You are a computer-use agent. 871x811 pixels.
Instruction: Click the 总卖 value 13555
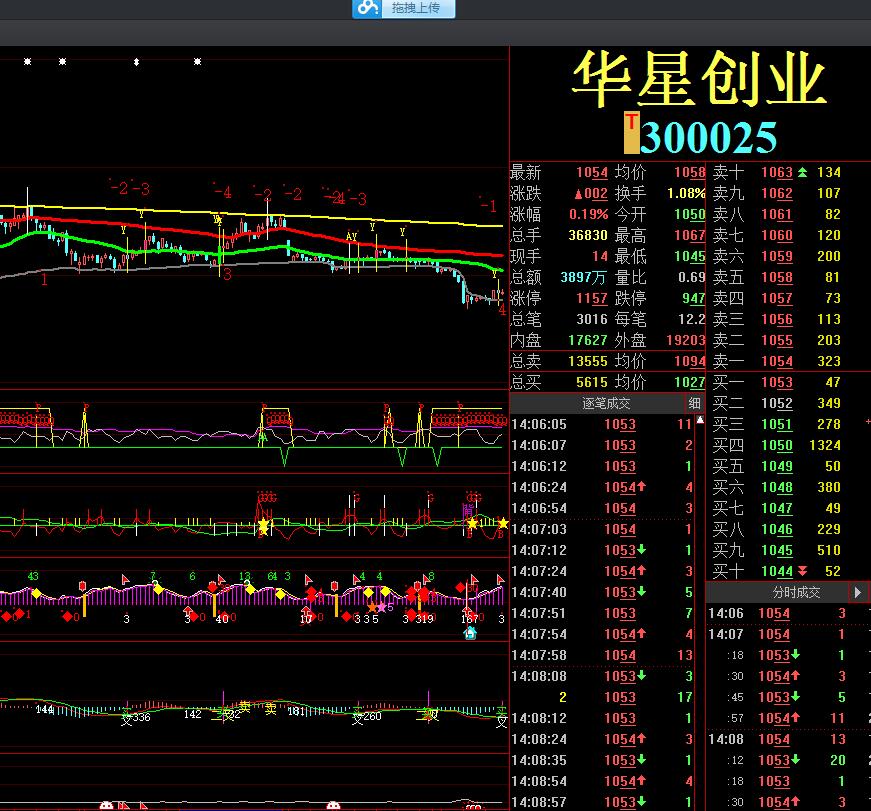click(588, 361)
